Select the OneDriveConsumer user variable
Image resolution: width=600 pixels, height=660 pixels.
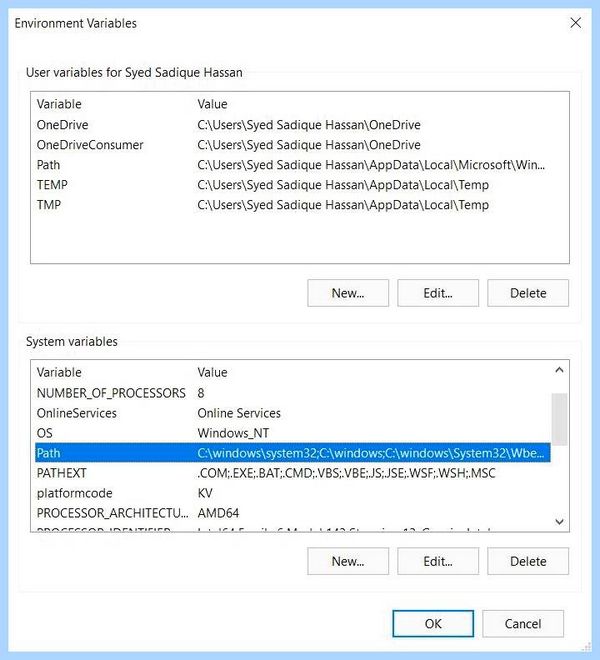[300, 145]
